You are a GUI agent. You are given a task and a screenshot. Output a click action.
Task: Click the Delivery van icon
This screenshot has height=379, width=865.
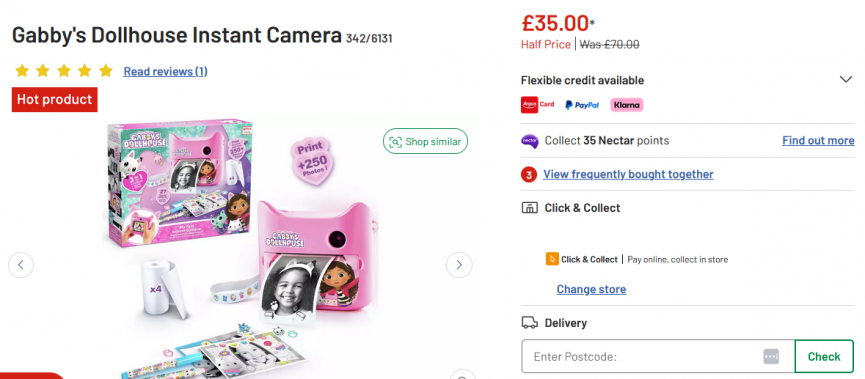tap(529, 323)
